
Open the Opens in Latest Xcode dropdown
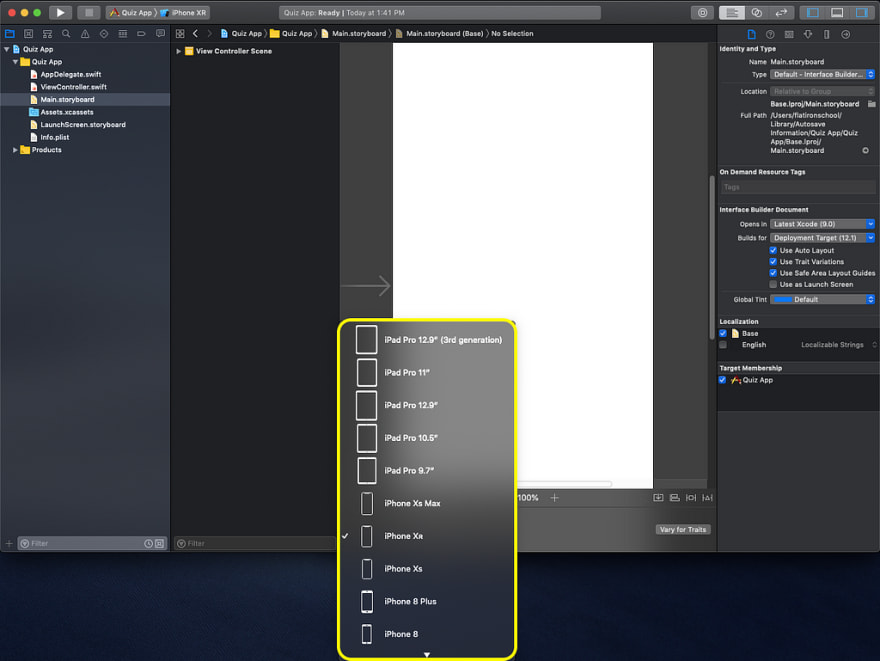[x=822, y=224]
